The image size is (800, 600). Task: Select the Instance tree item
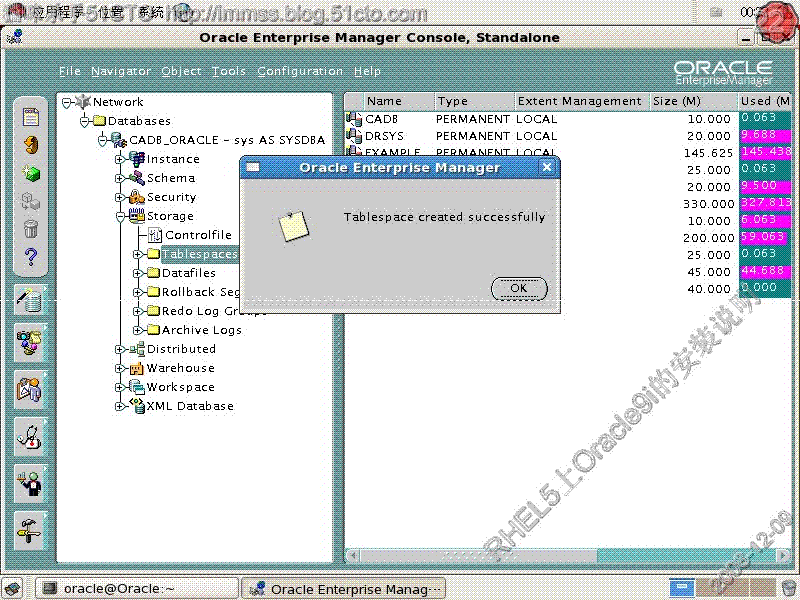[173, 159]
